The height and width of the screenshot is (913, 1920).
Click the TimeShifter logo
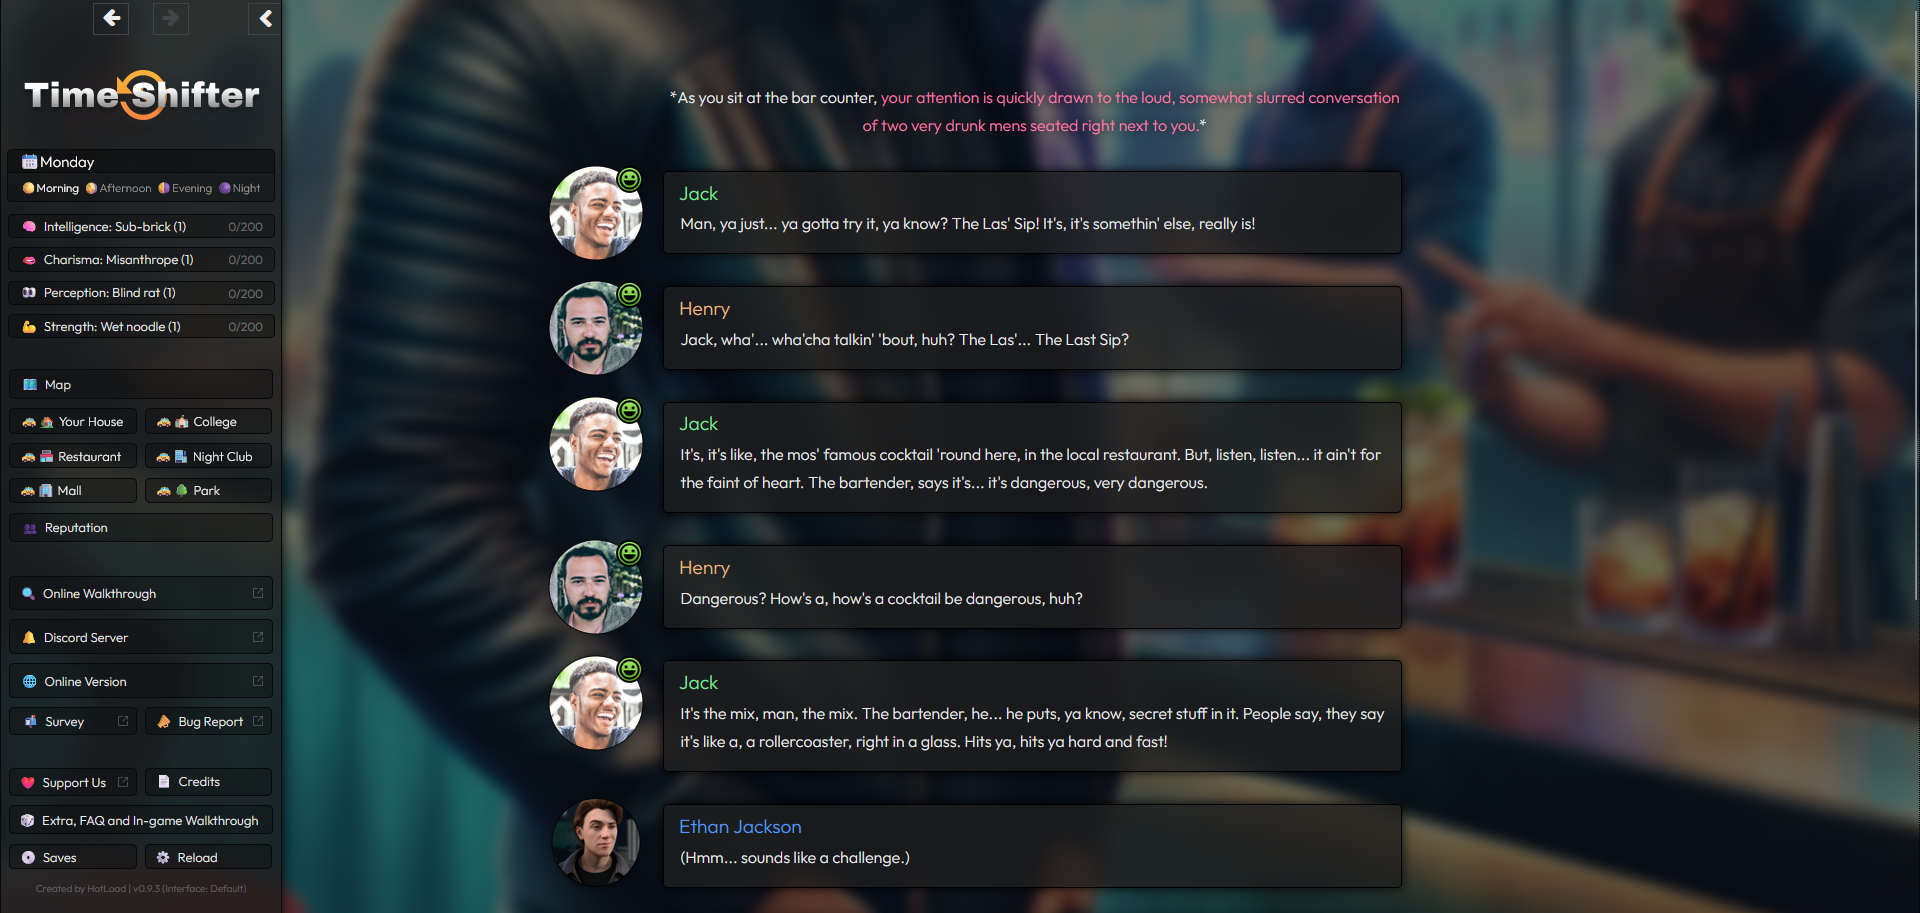coord(142,95)
